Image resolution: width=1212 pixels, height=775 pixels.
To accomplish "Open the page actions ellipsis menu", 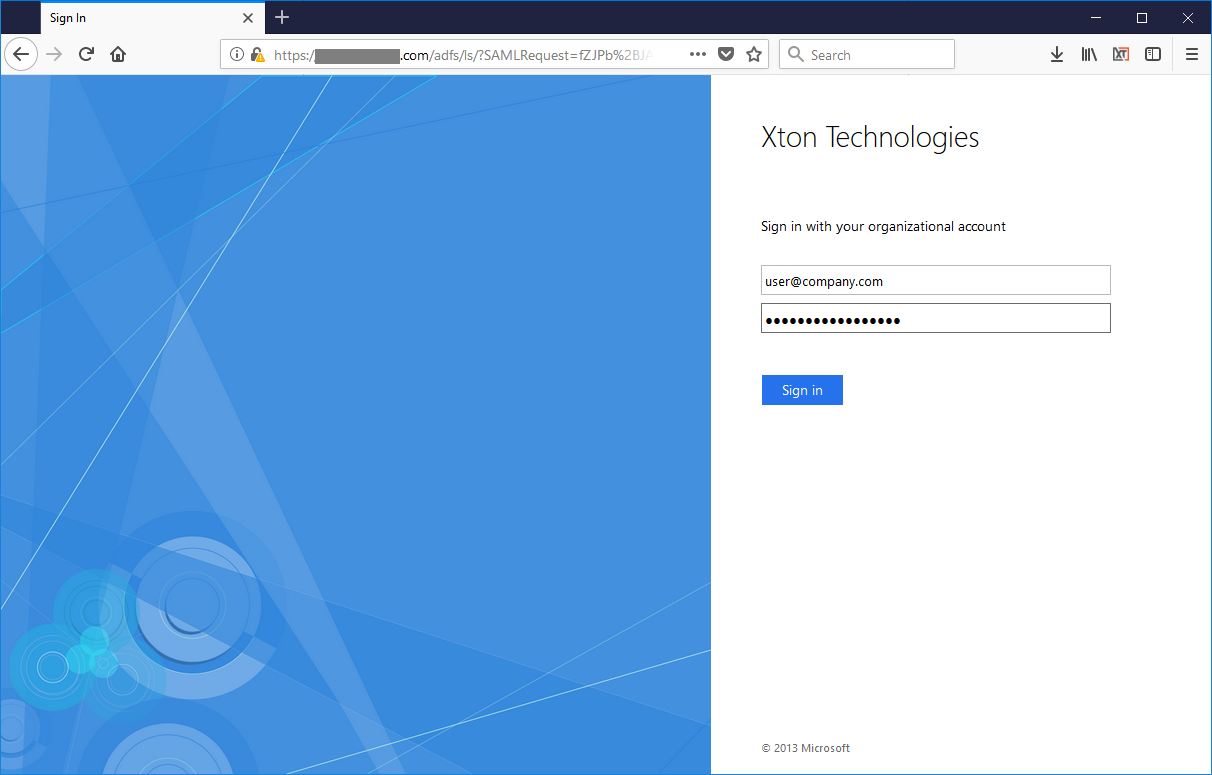I will (697, 54).
